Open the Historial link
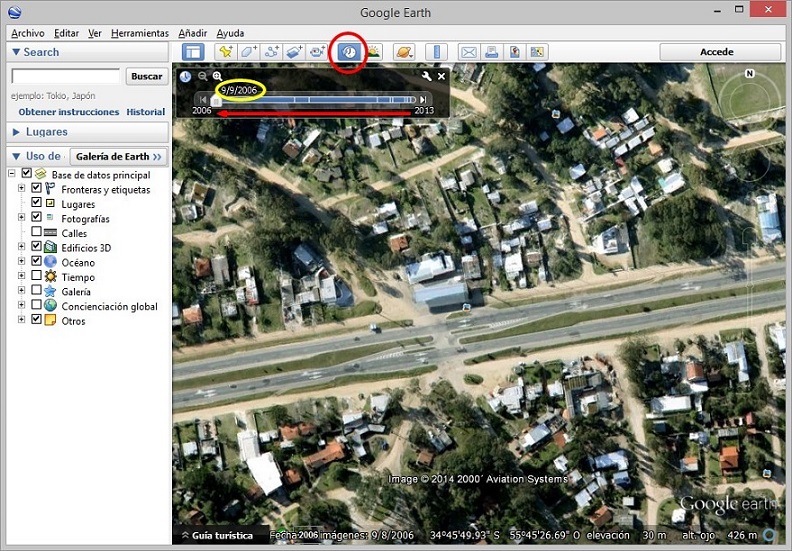Screen dimensions: 792x551 (145, 112)
